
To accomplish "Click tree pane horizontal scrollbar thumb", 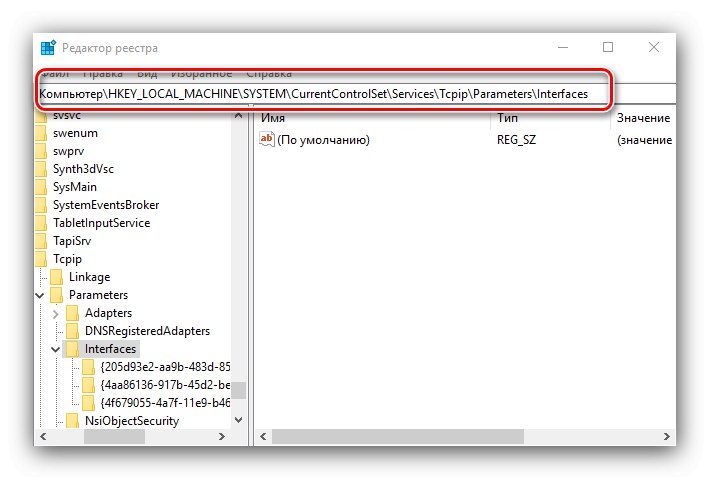I will tap(114, 436).
